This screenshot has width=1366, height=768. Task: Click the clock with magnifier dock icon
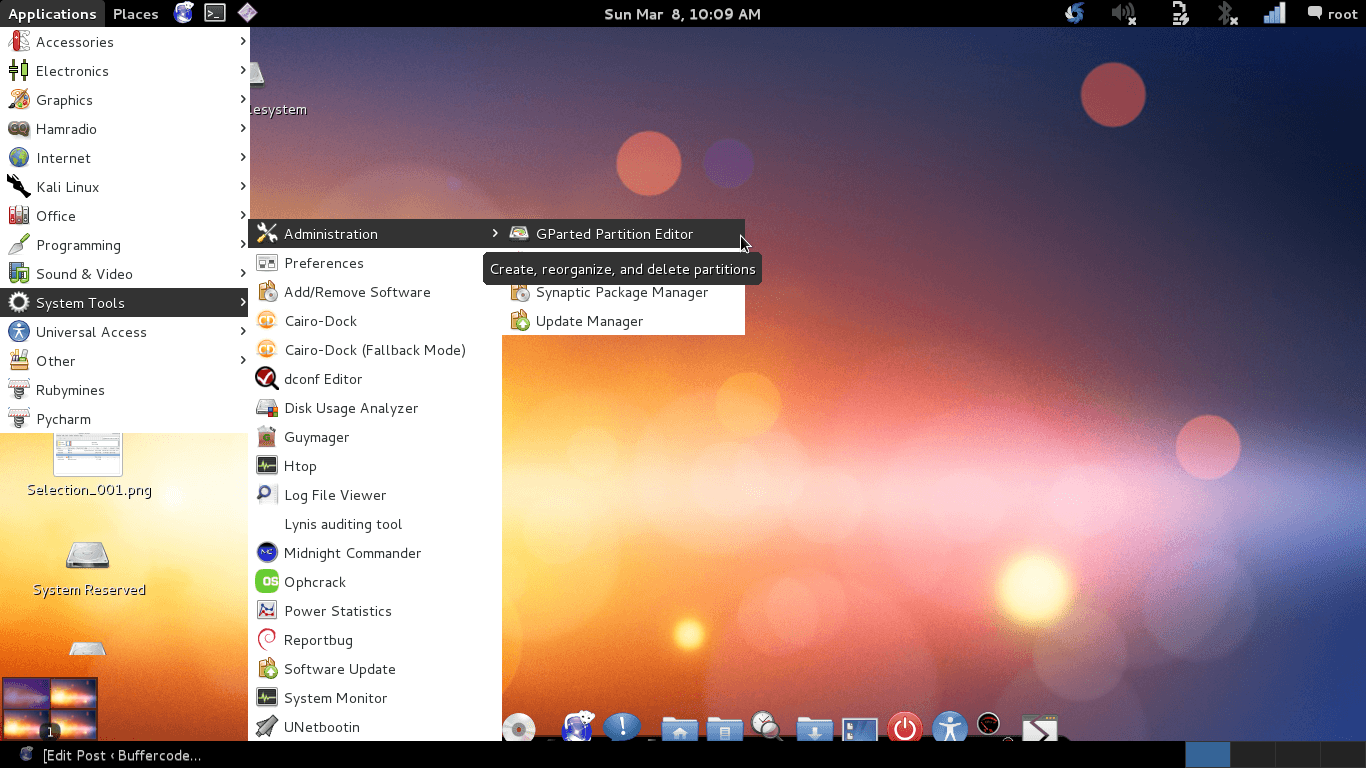(x=767, y=727)
